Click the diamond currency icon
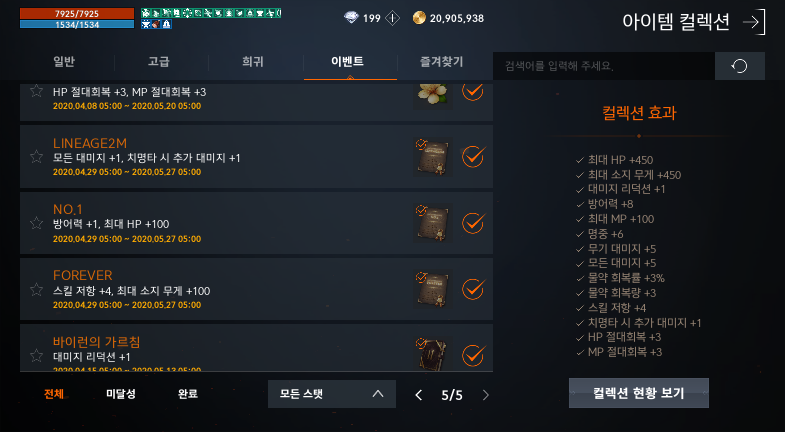Image resolution: width=785 pixels, height=432 pixels. (x=351, y=19)
